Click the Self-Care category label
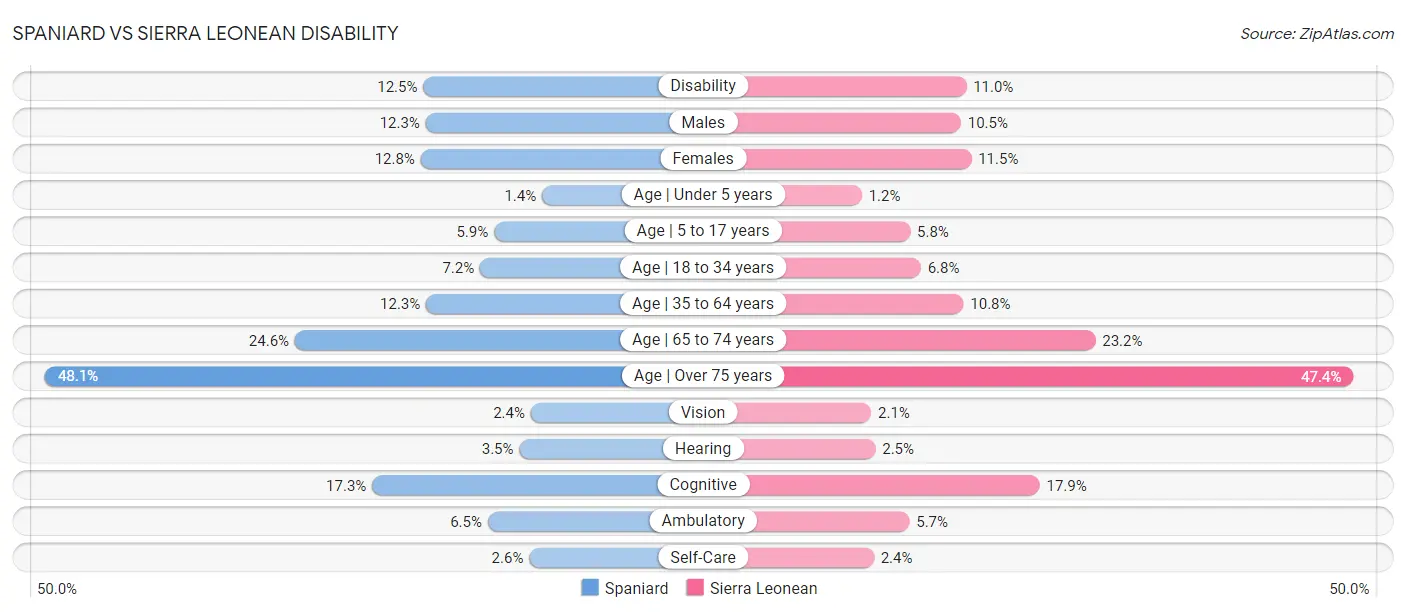 tap(703, 557)
